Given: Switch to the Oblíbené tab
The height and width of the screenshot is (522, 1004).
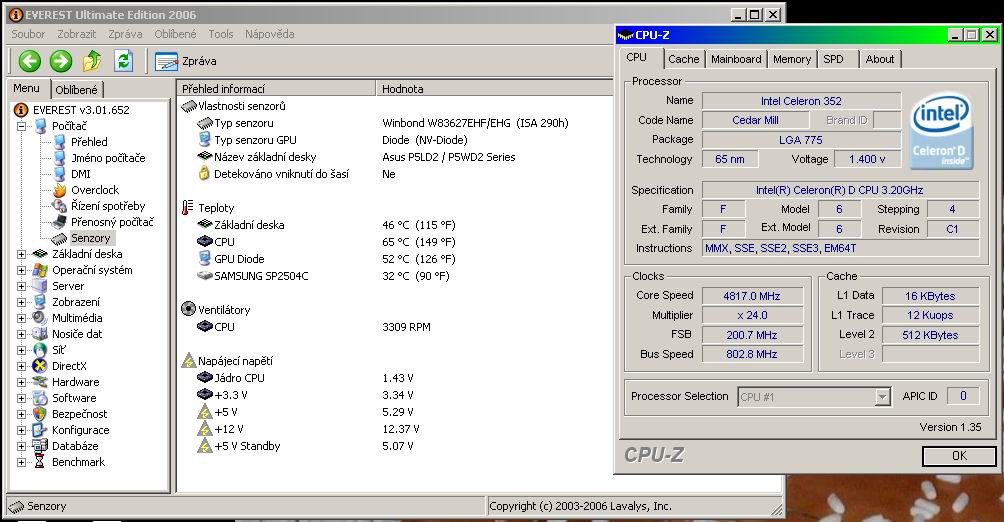Looking at the screenshot, I should (76, 90).
